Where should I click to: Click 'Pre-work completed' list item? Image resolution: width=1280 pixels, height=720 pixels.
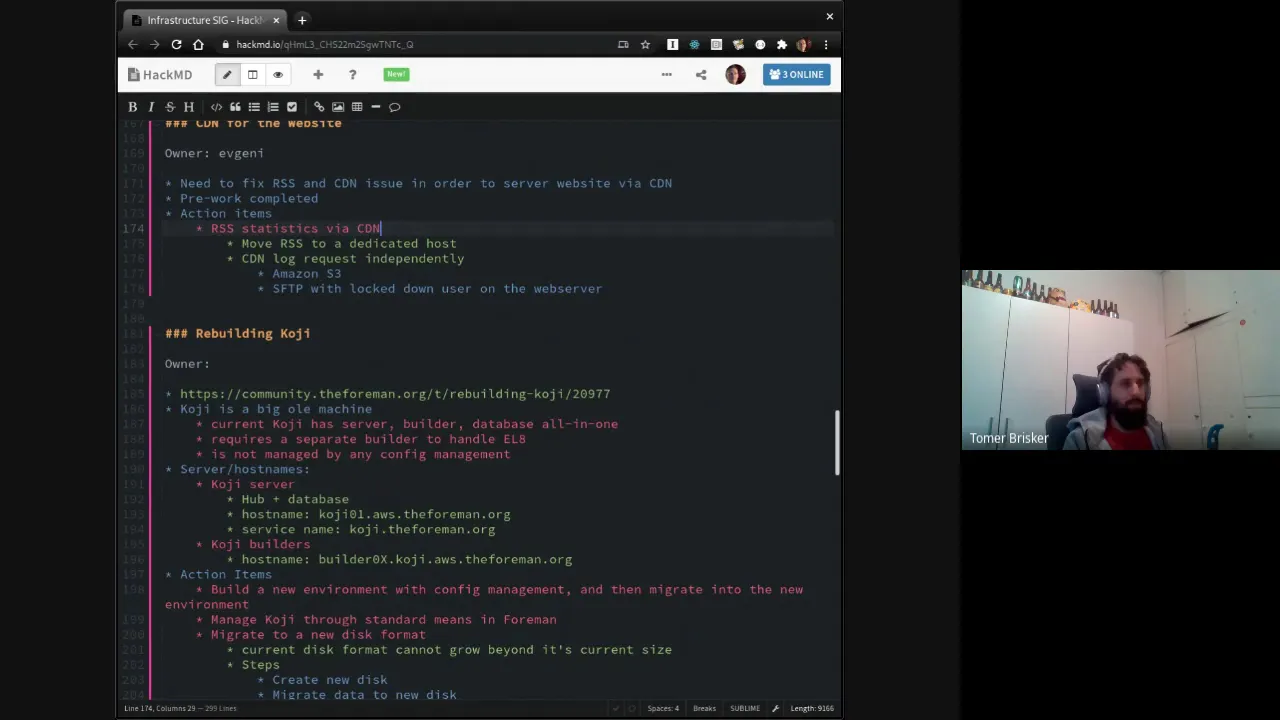pyautogui.click(x=249, y=198)
